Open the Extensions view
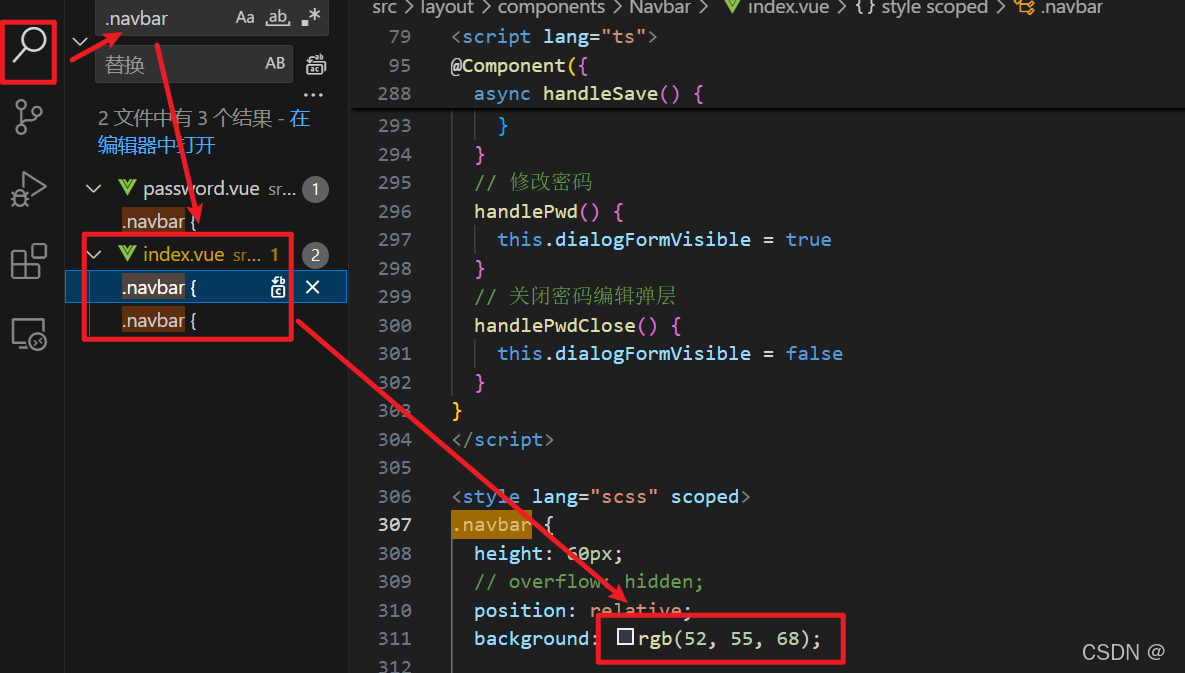The width and height of the screenshot is (1185, 673). (x=29, y=261)
